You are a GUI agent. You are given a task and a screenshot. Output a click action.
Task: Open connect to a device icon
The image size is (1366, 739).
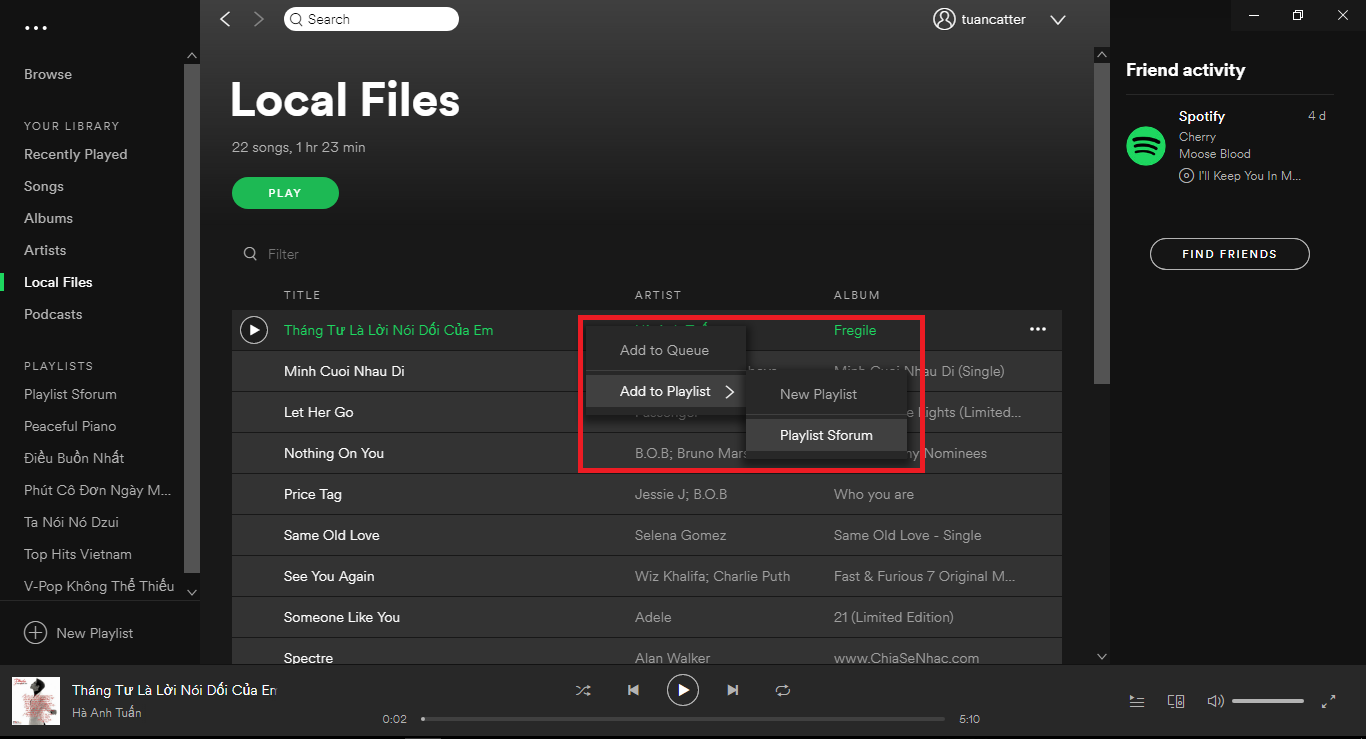(1176, 702)
